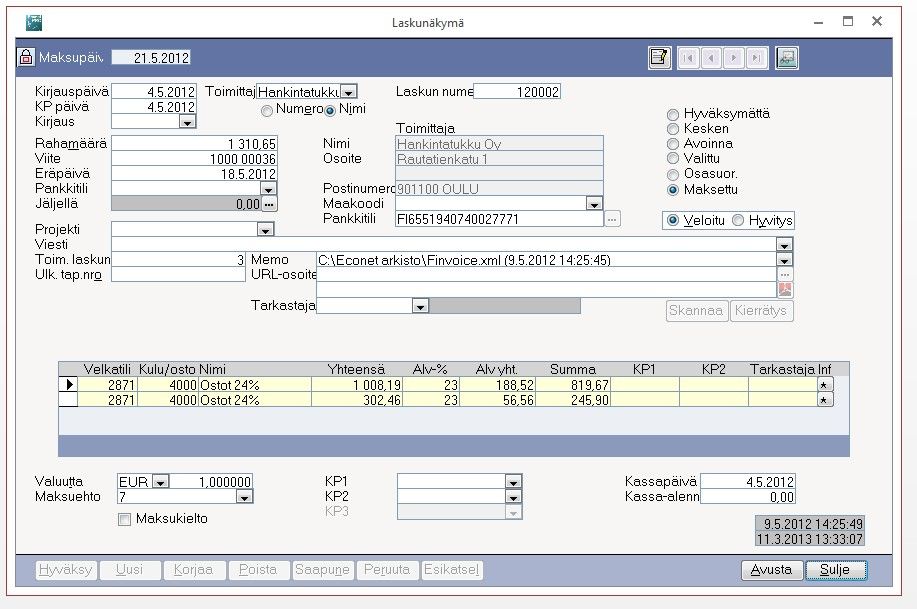
Task: Click Inf star button on 1 008,19 row
Action: tap(825, 385)
